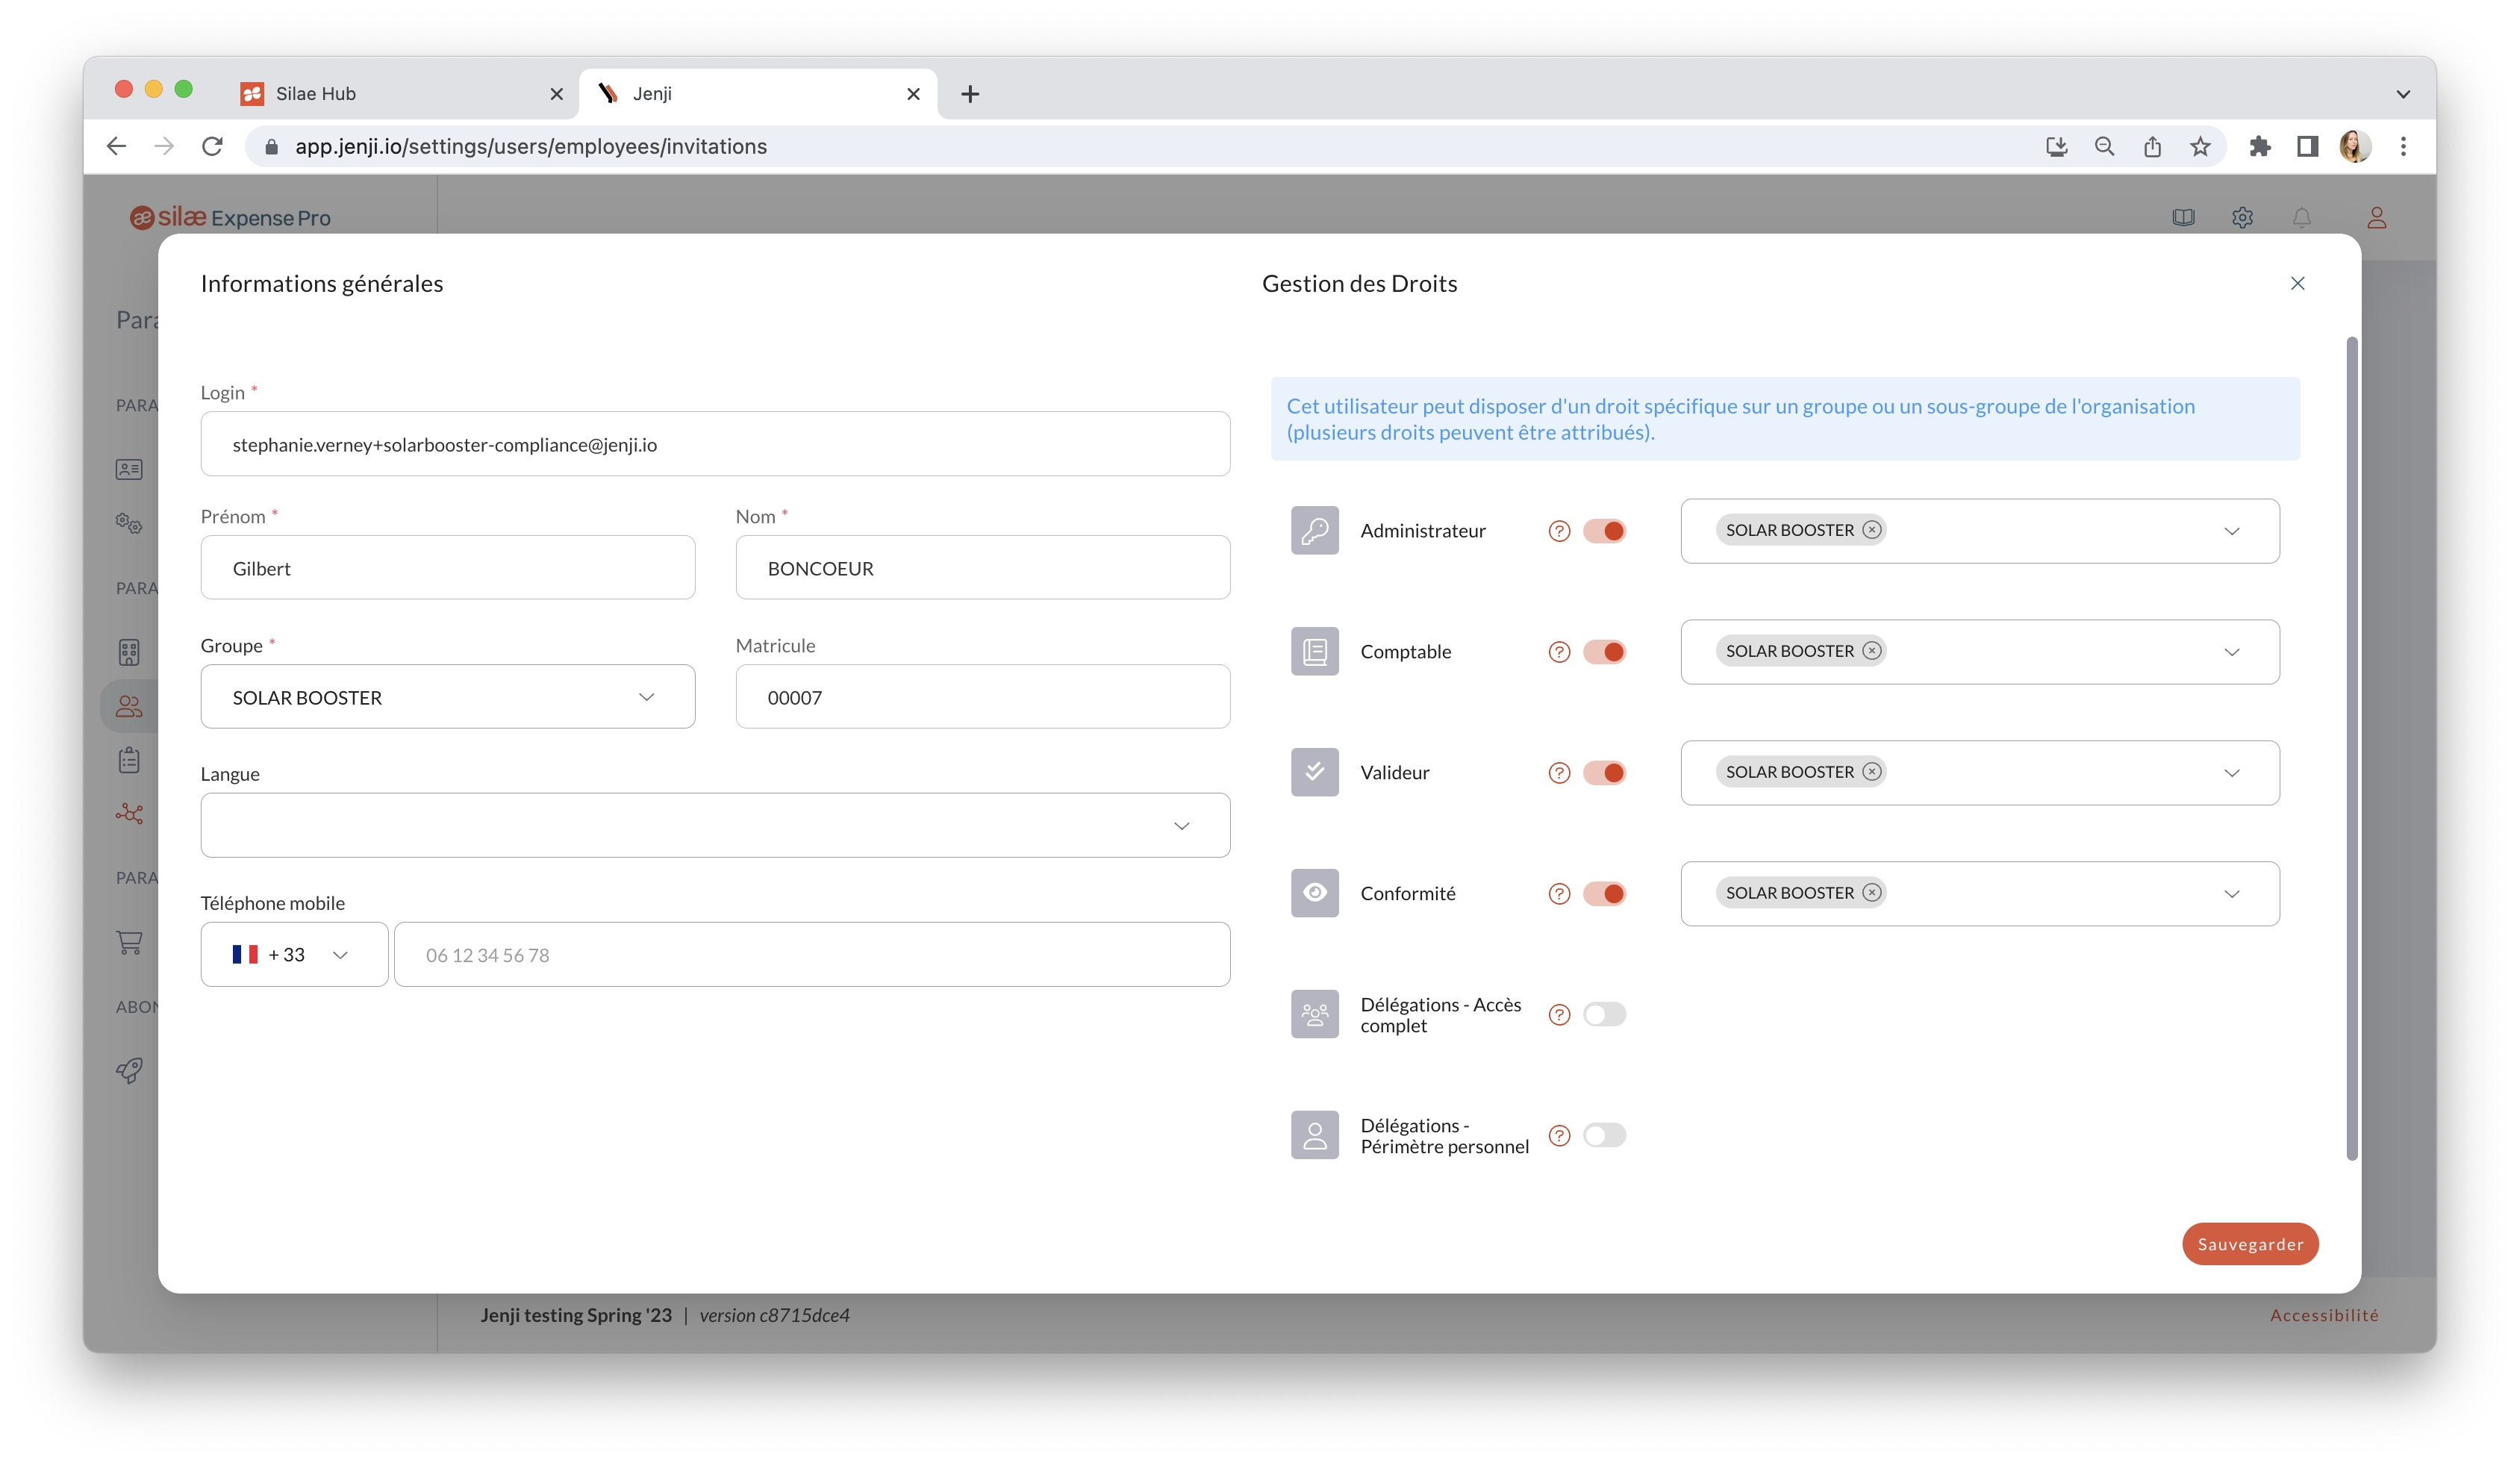Screen dimensions: 2520x1463
Task: Open the Langue dropdown
Action: tap(715, 825)
